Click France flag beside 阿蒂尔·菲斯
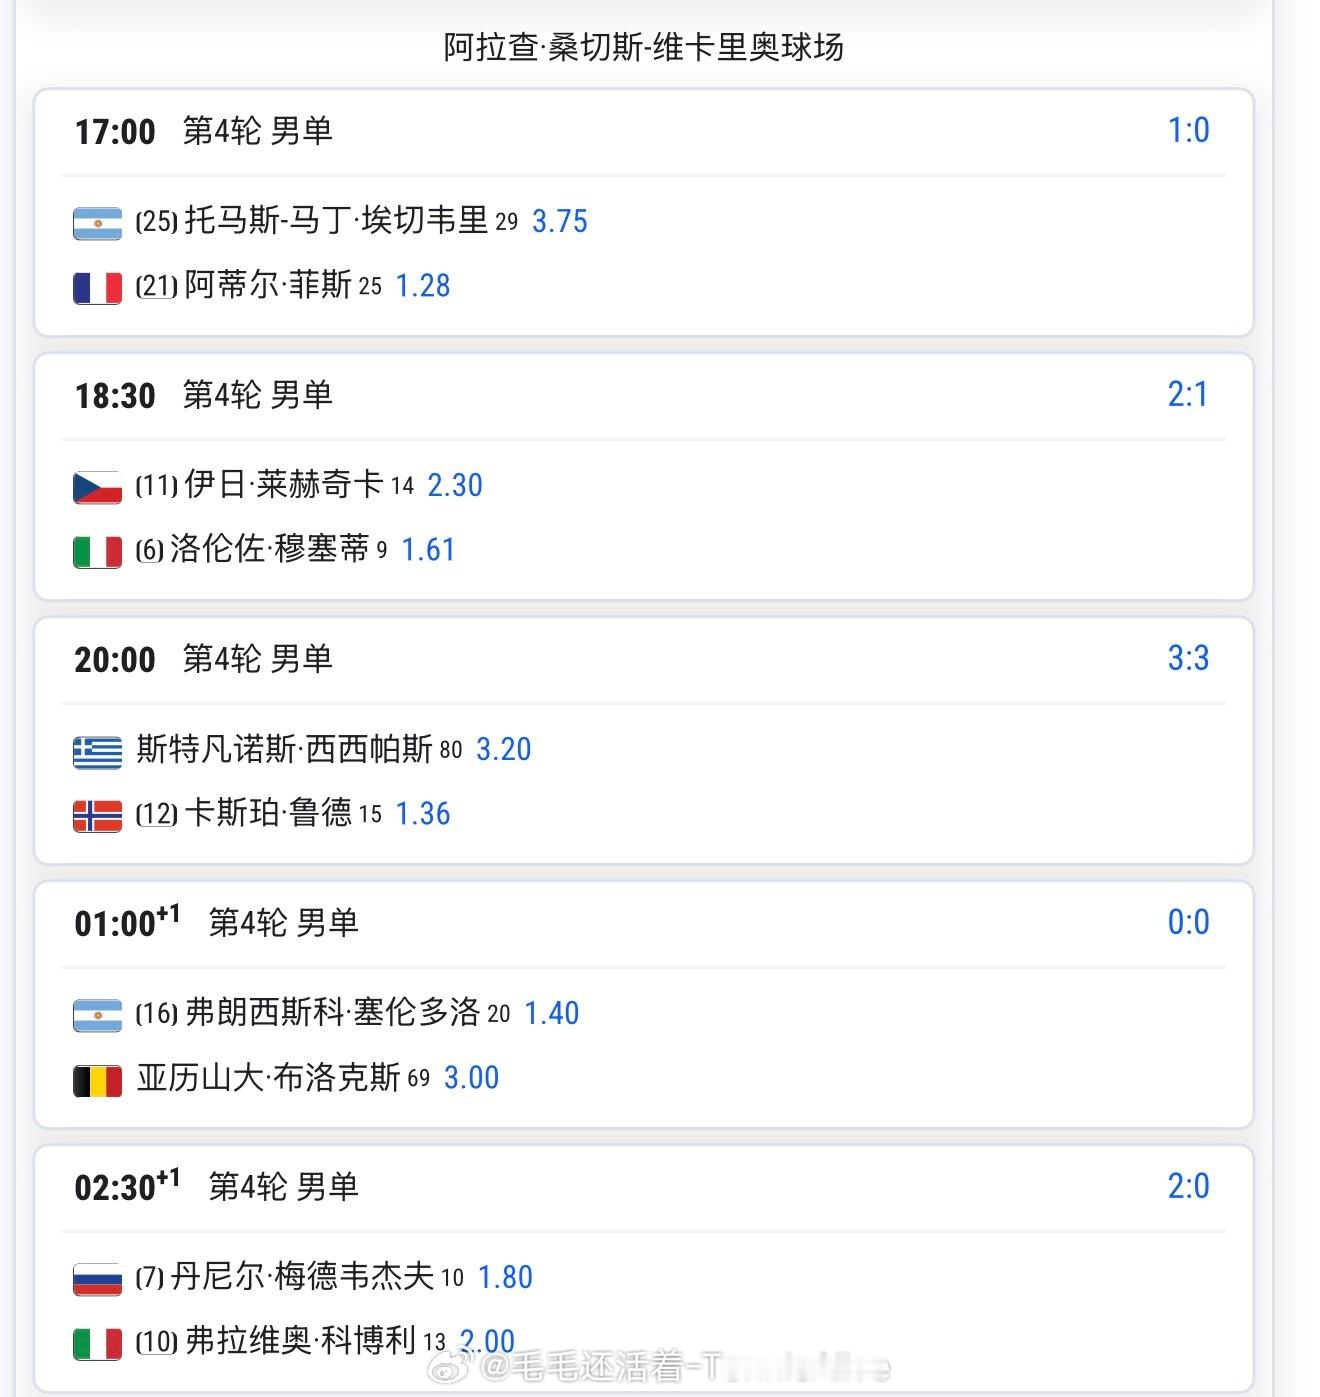This screenshot has height=1397, width=1320. [x=97, y=287]
